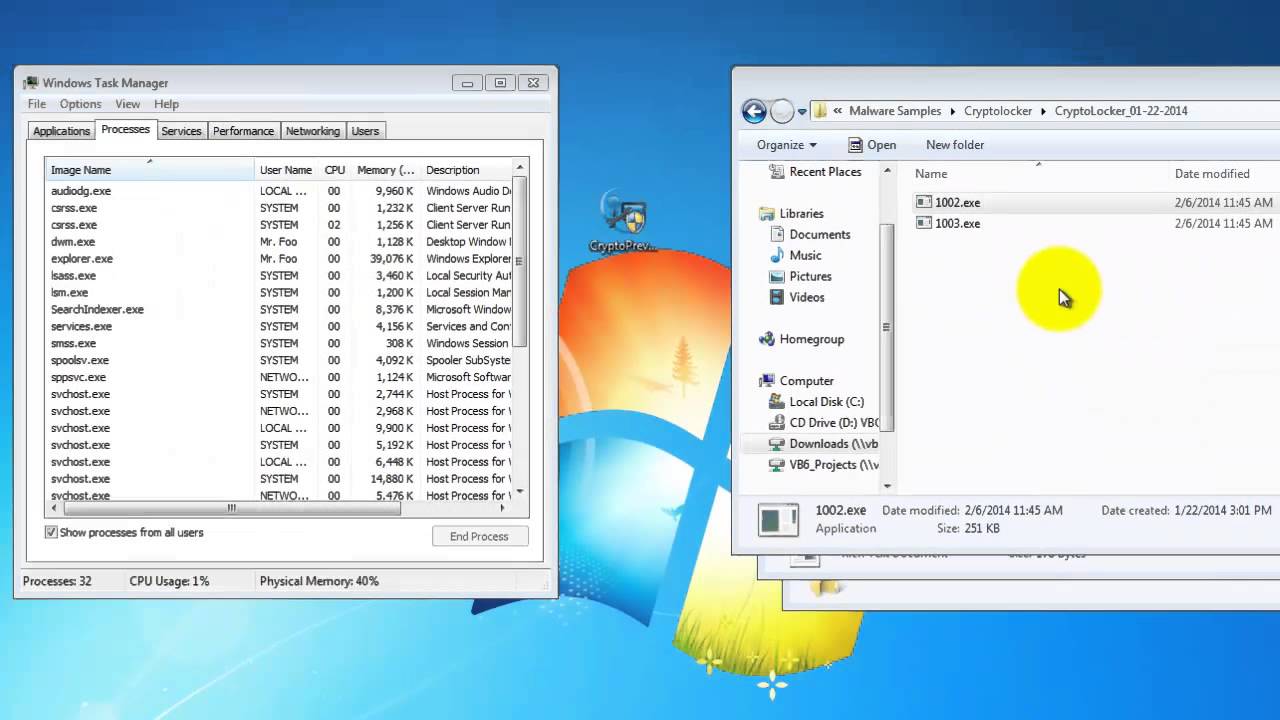Image resolution: width=1280 pixels, height=720 pixels.
Task: Select the smss.exe process row
Action: click(x=279, y=343)
